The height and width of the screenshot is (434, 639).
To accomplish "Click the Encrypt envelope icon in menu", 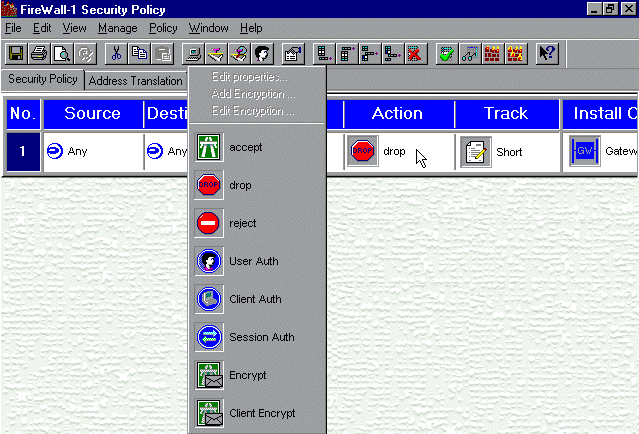I will (209, 375).
